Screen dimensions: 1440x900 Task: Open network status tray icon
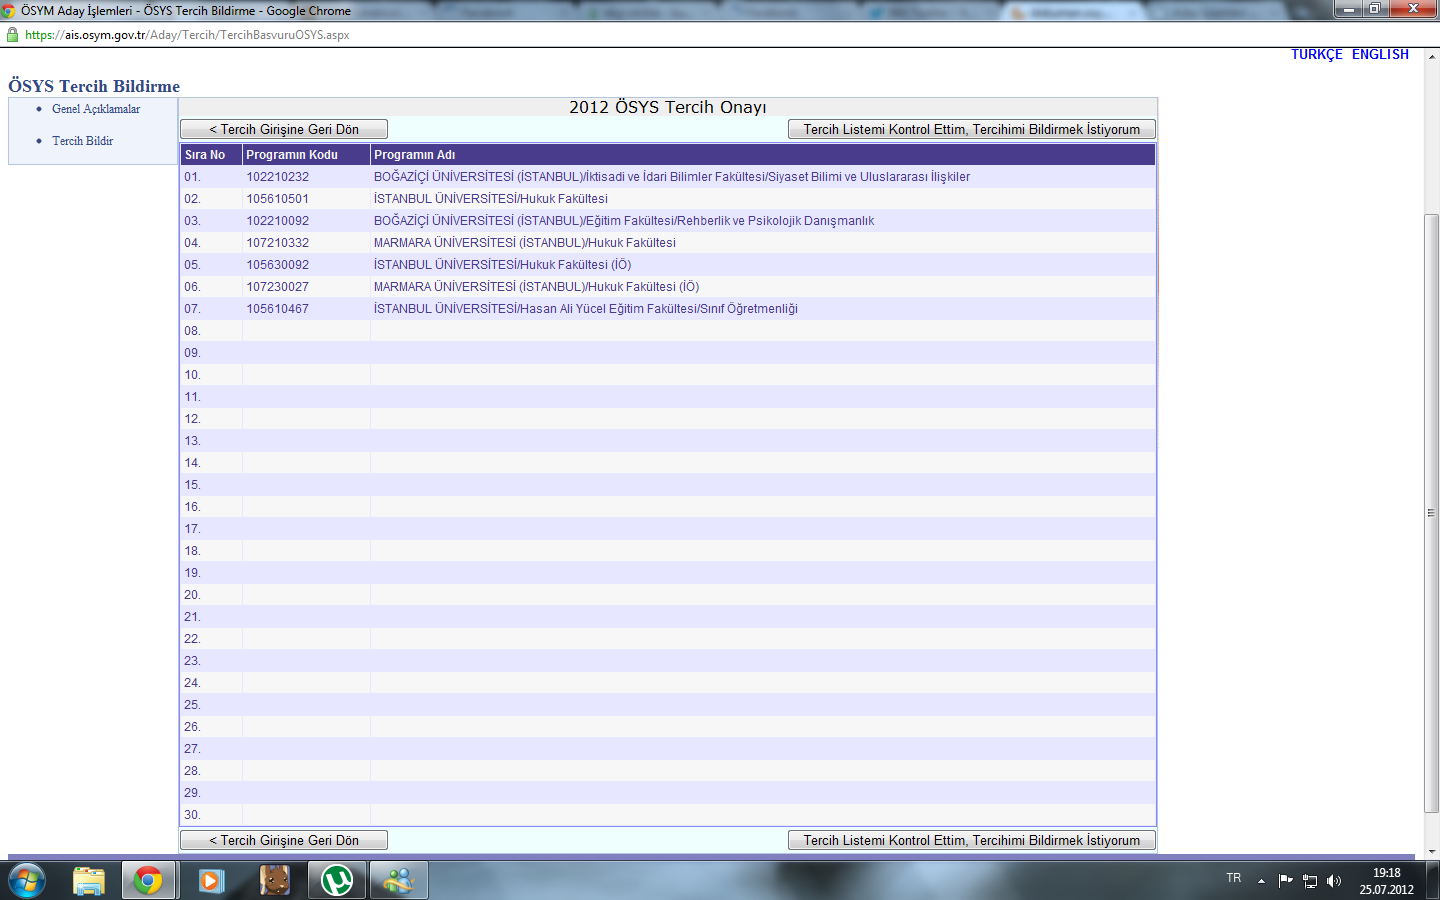[x=1309, y=881]
